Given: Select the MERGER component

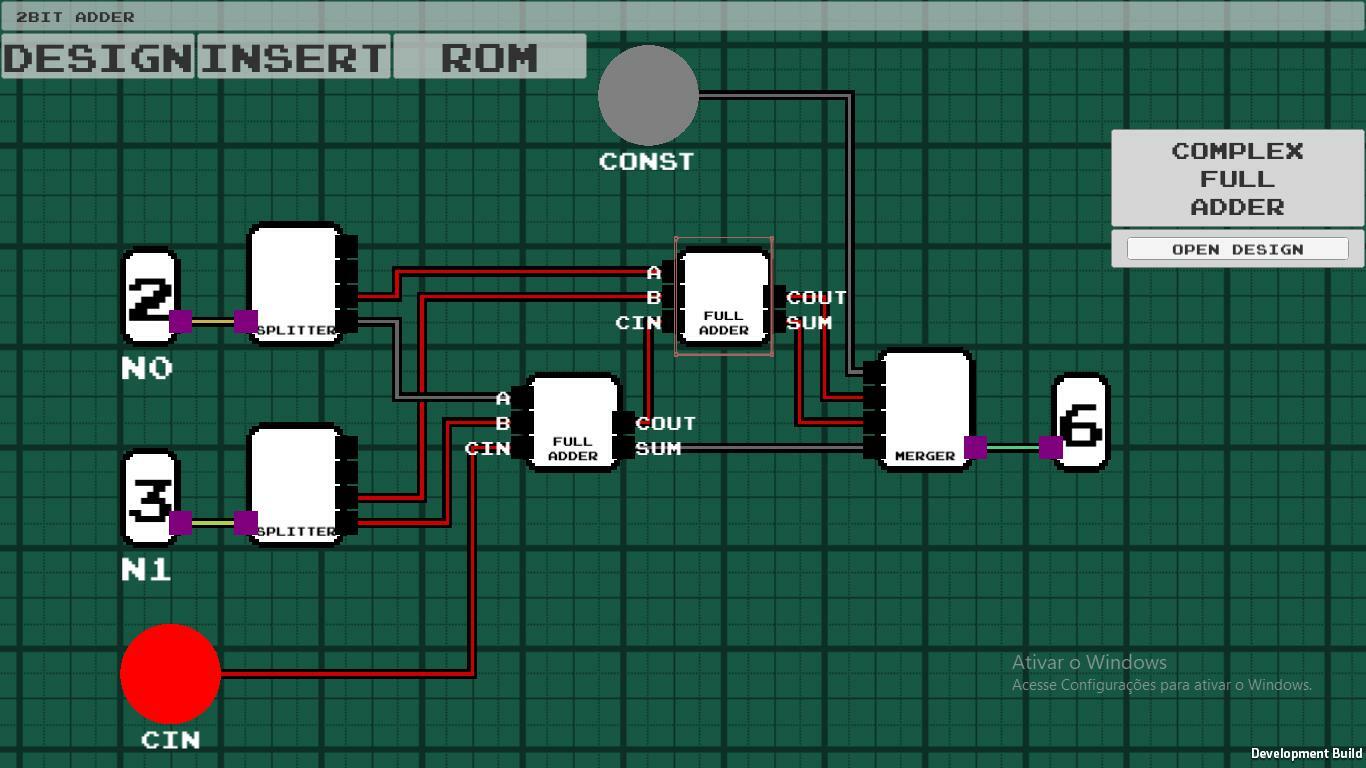Looking at the screenshot, I should pyautogui.click(x=925, y=410).
